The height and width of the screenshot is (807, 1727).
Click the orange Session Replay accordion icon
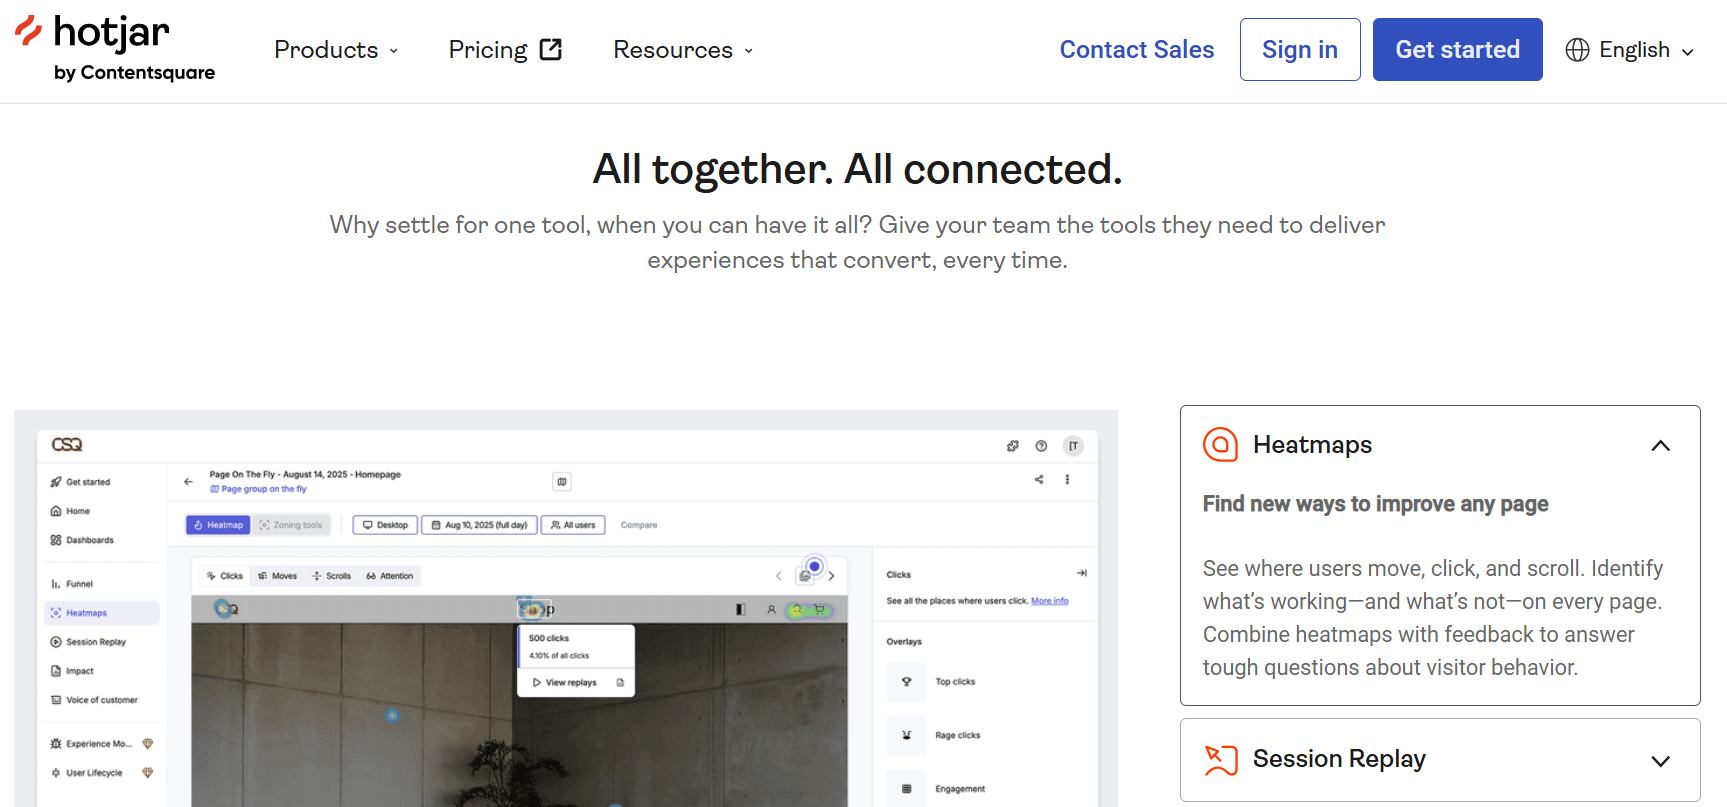click(x=1220, y=759)
